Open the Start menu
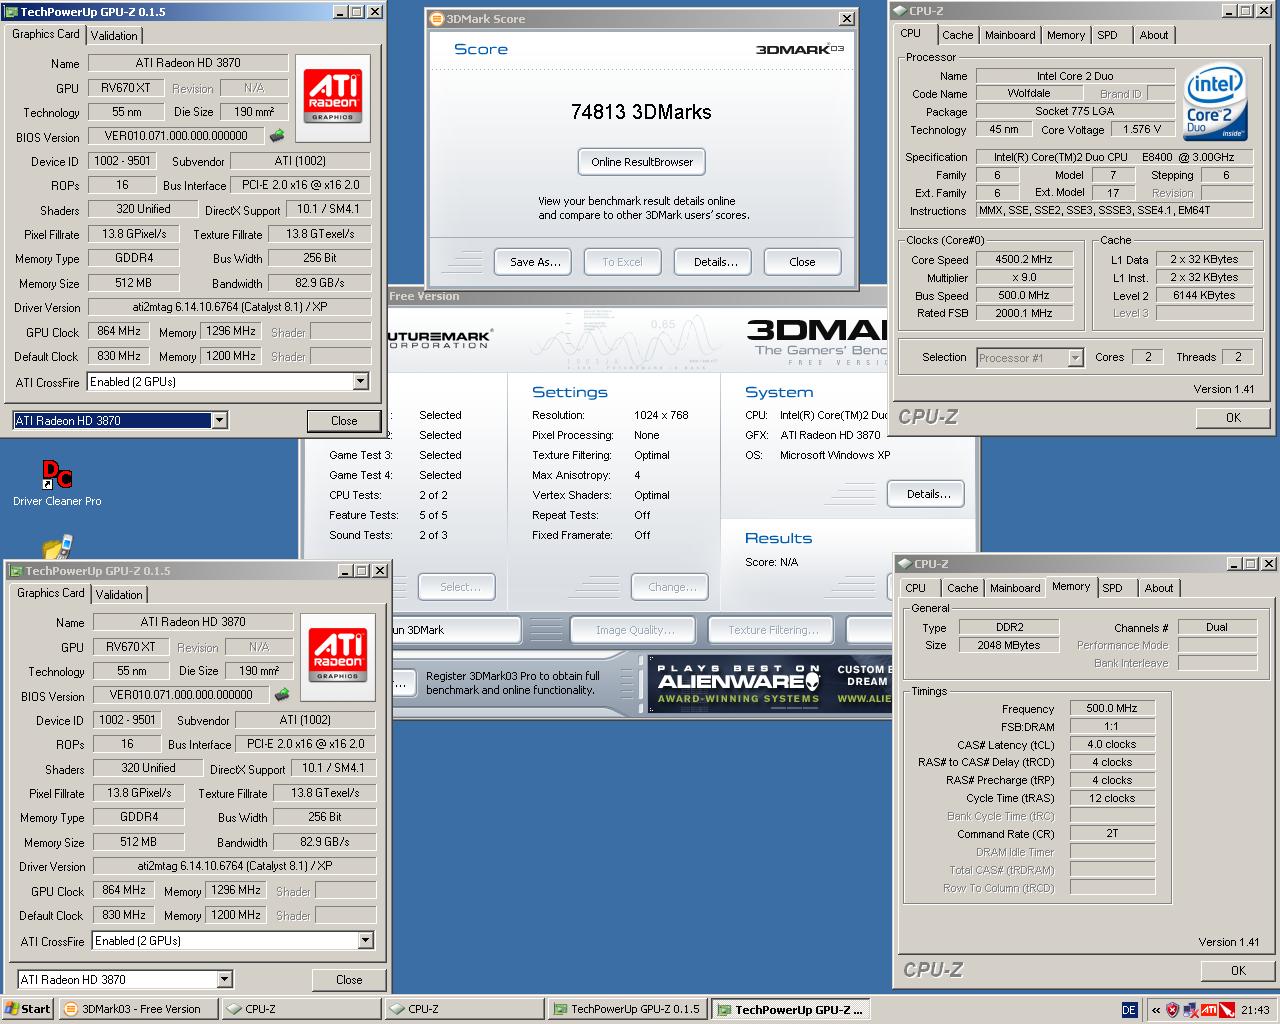1280x1024 pixels. [x=27, y=1009]
